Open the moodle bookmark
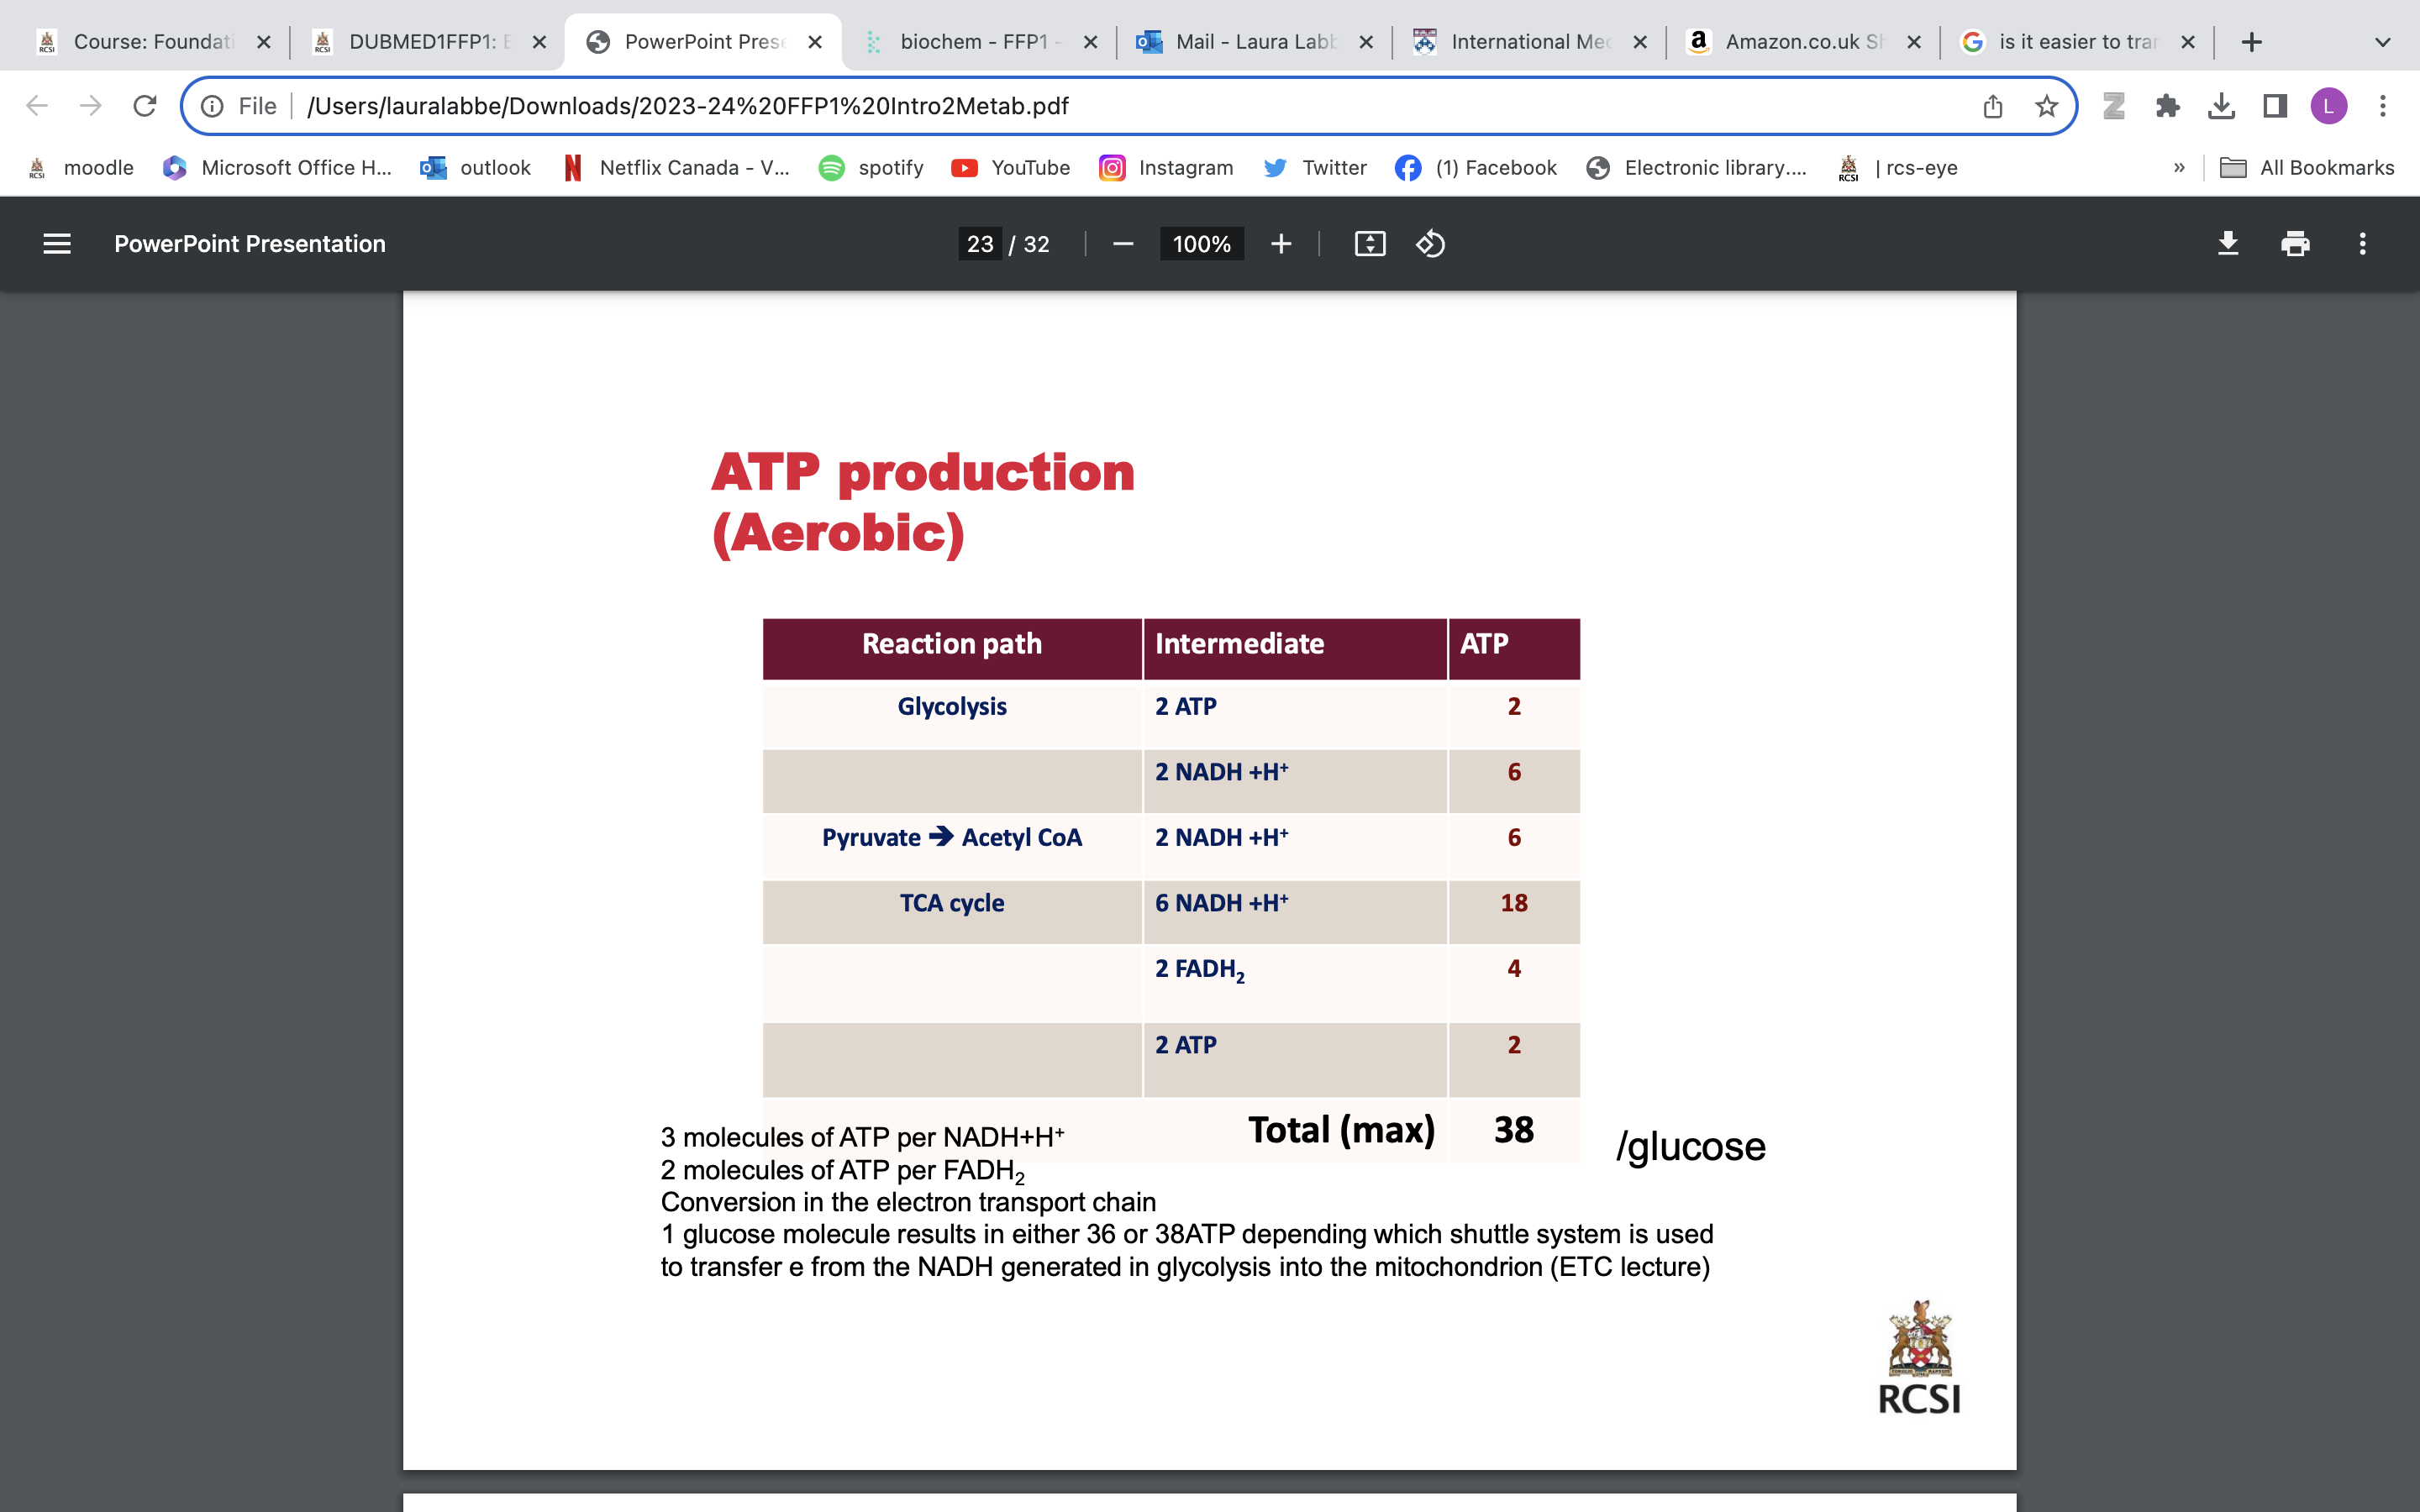This screenshot has height=1512, width=2420. click(x=100, y=168)
